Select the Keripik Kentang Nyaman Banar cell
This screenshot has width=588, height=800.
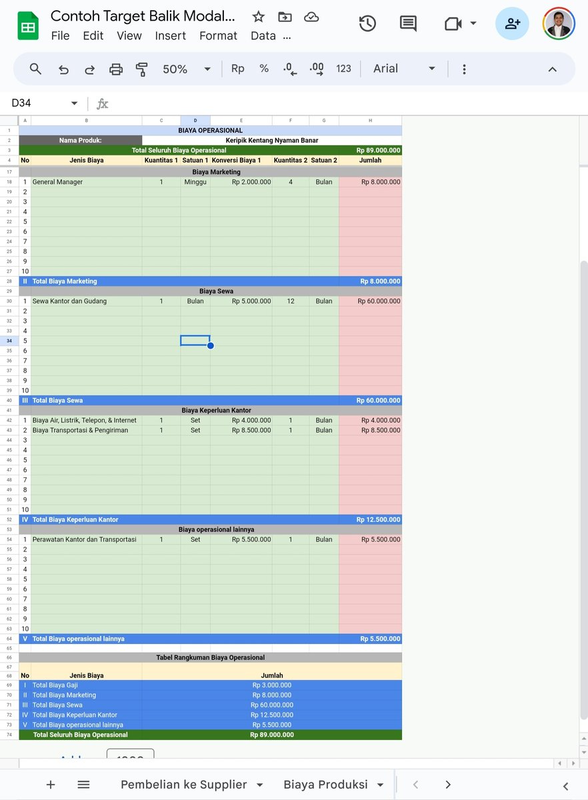(x=272, y=140)
